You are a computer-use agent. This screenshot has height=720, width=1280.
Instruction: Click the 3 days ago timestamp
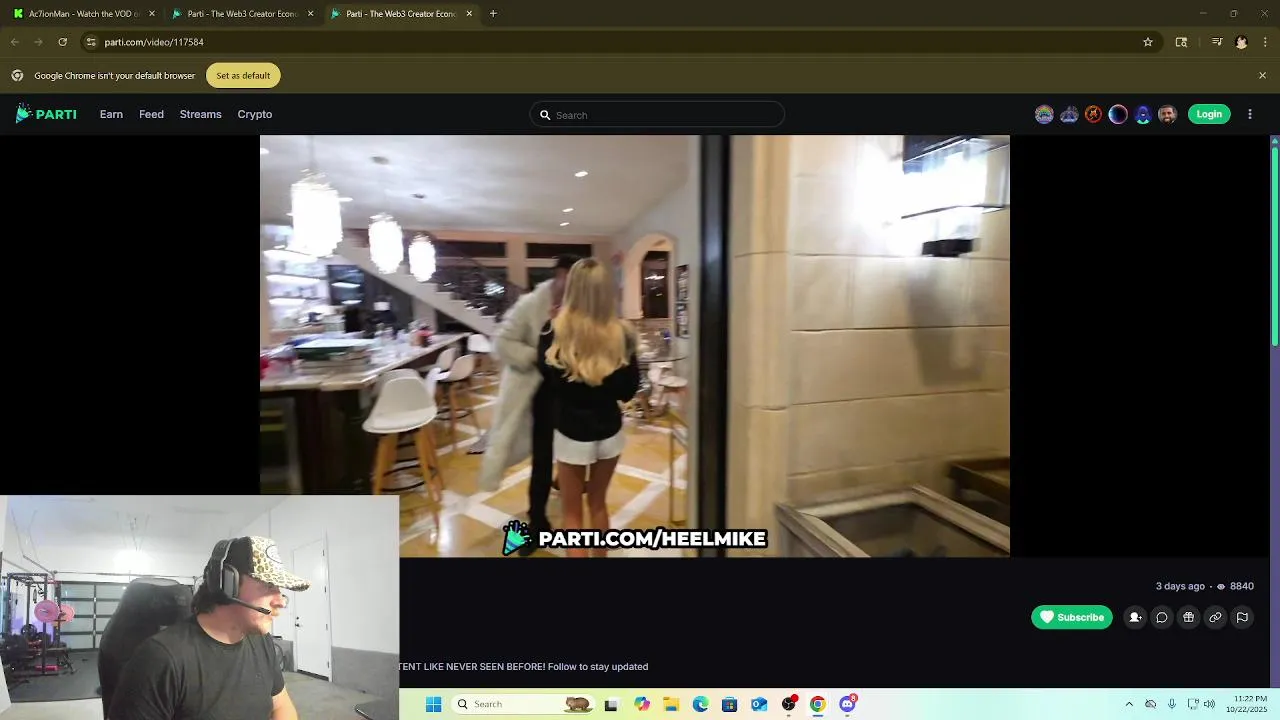(1180, 586)
